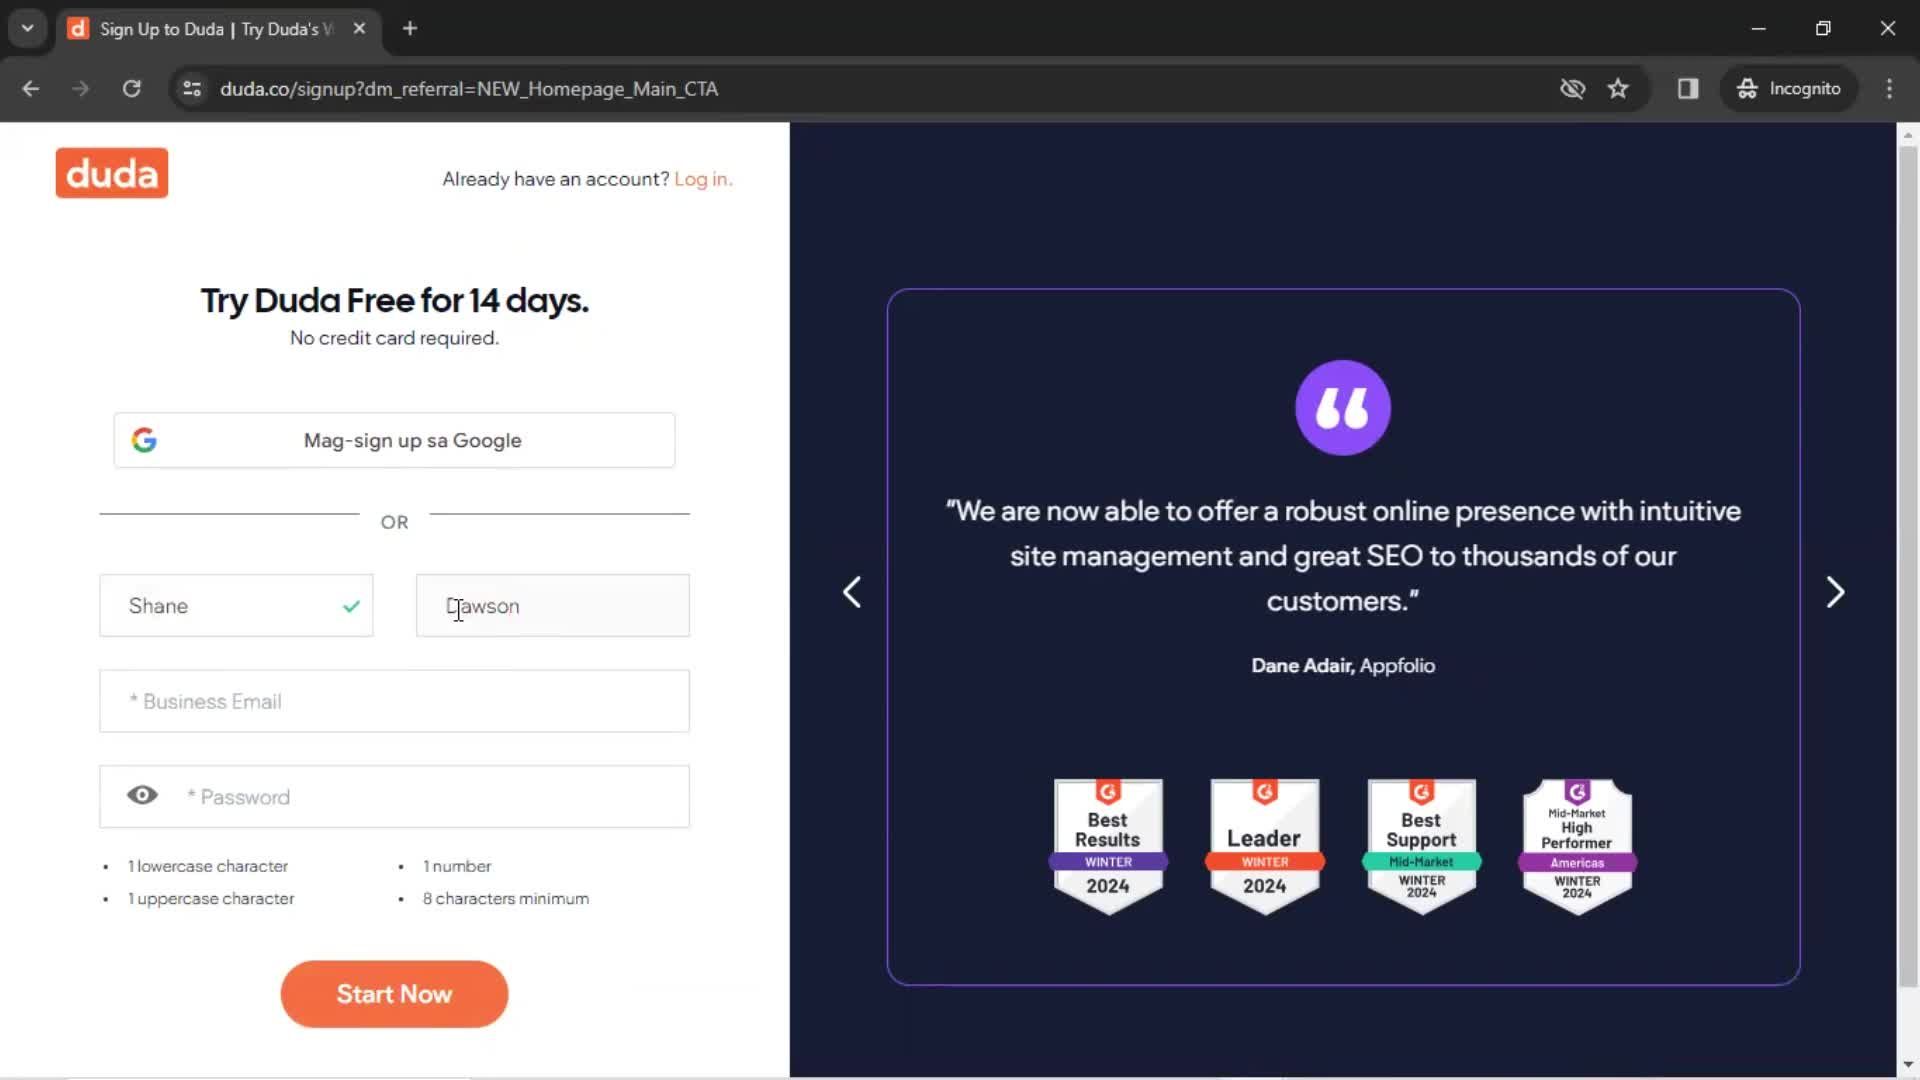Open site information icon in address bar
The height and width of the screenshot is (1080, 1920).
point(192,89)
